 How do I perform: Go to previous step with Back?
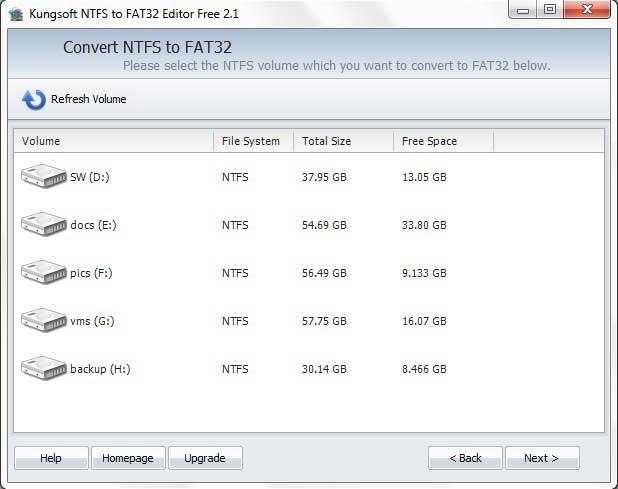(465, 458)
